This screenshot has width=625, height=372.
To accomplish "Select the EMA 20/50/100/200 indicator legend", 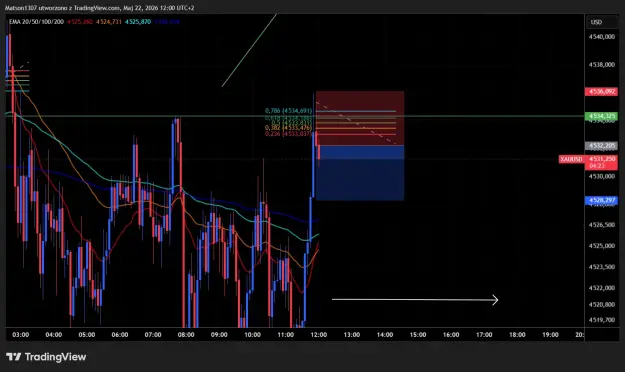I will (x=36, y=22).
